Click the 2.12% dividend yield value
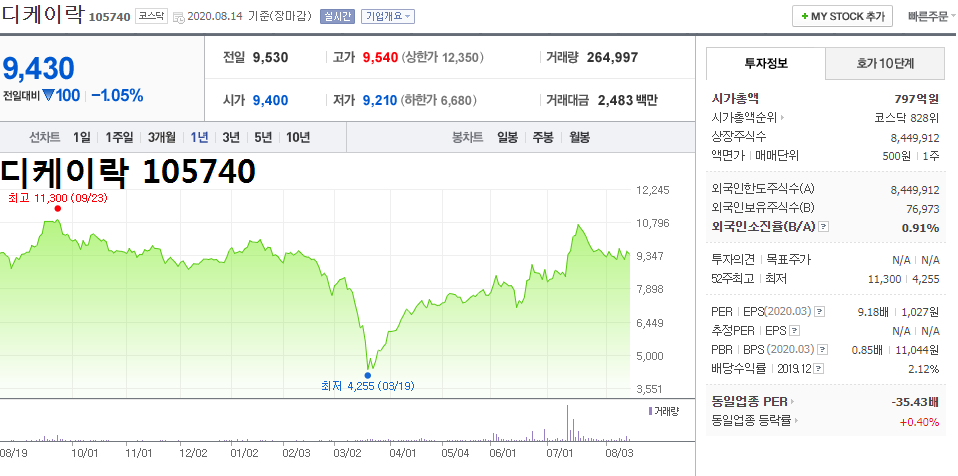This screenshot has width=958, height=476. (x=923, y=369)
